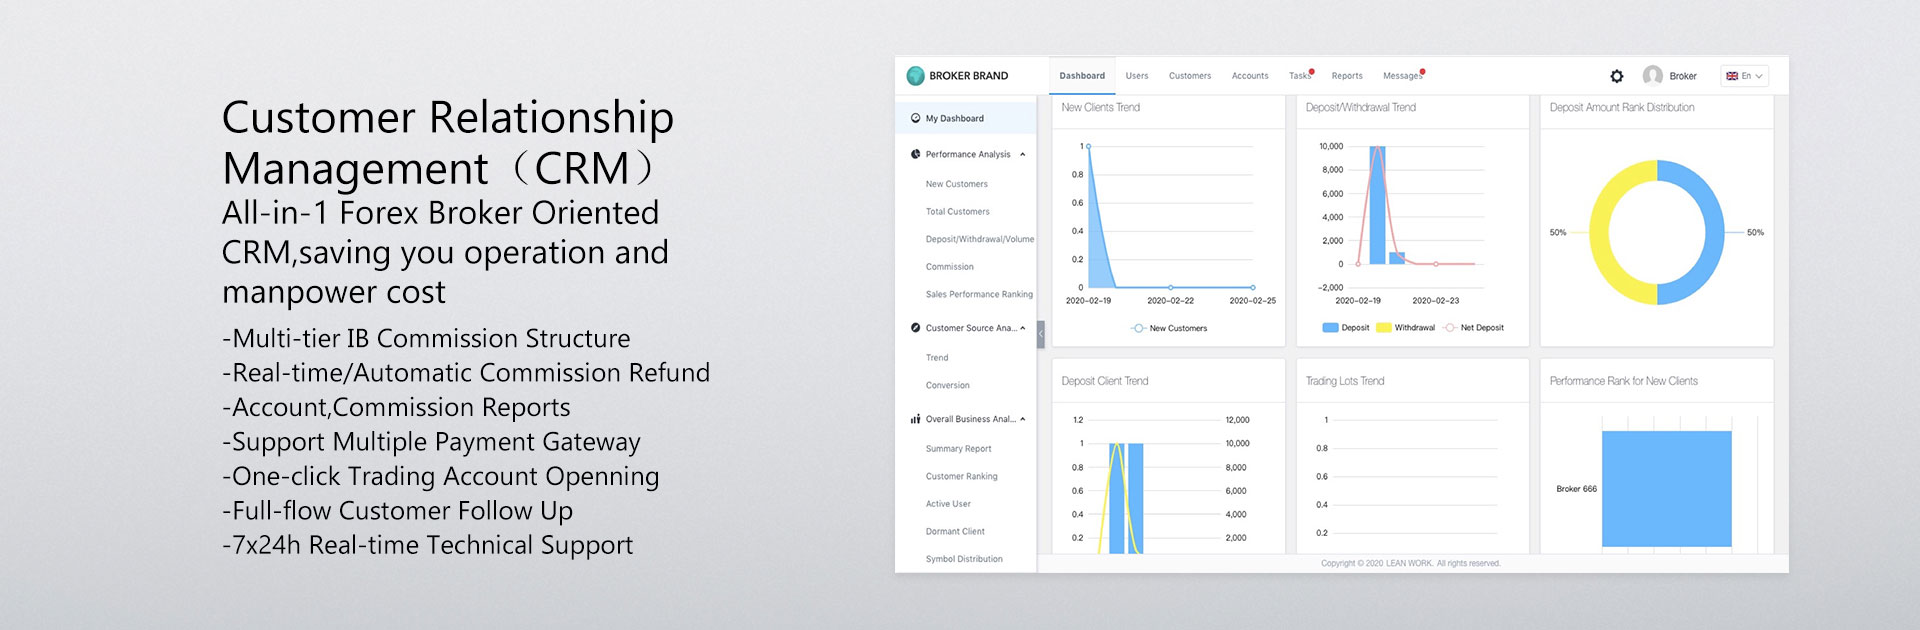Click the Customer Source Analysis icon
The height and width of the screenshot is (630, 1920).
pyautogui.click(x=915, y=328)
